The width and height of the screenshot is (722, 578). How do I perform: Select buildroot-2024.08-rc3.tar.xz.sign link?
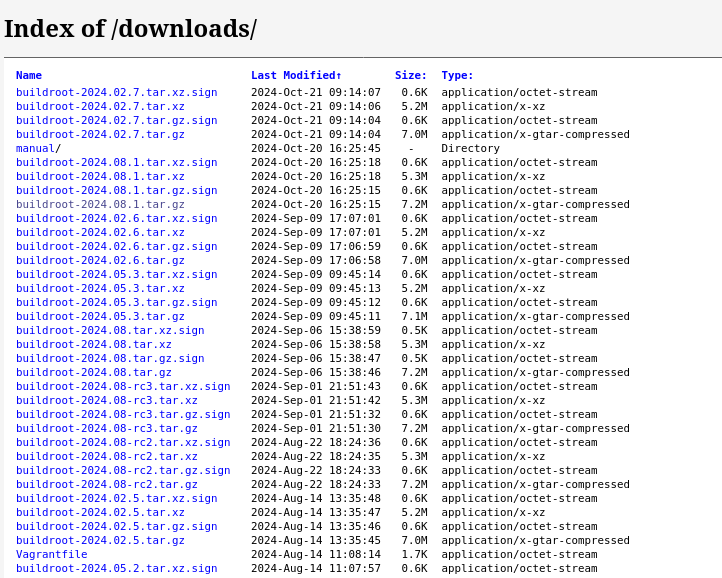[123, 386]
